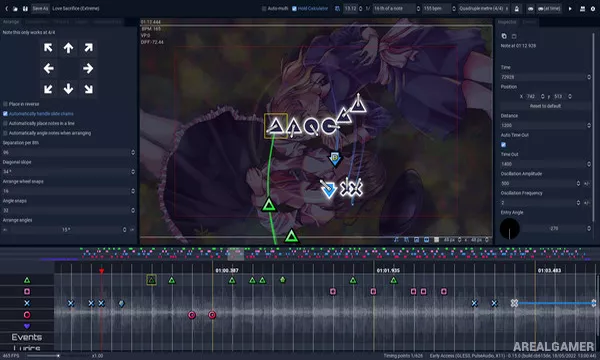Select the Events track row
Viewport: 600px width, 360px height.
point(27,337)
